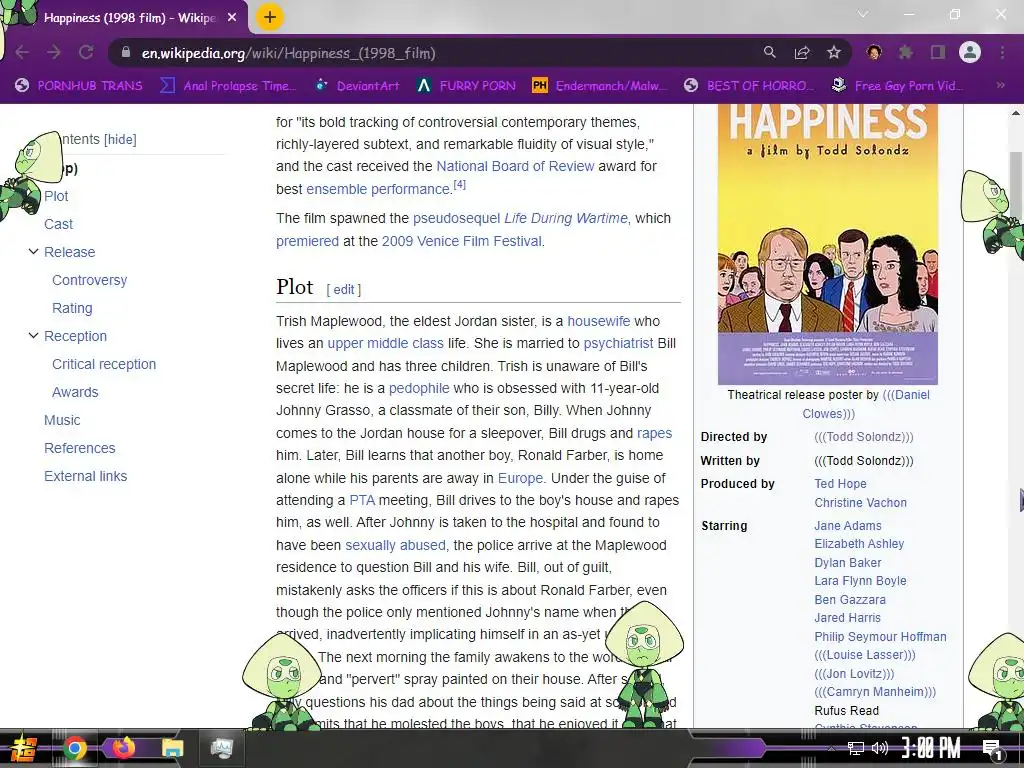Go to the Rating subsection
The width and height of the screenshot is (1024, 768).
[x=72, y=308]
